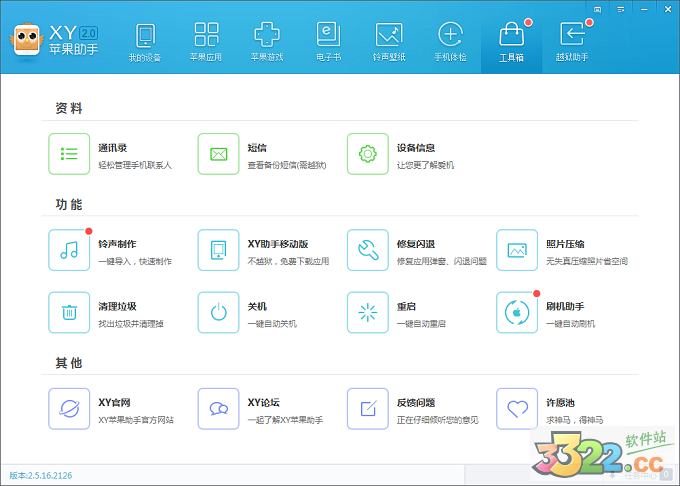
Task: Close the XY苹果助手 window
Action: 668,9
